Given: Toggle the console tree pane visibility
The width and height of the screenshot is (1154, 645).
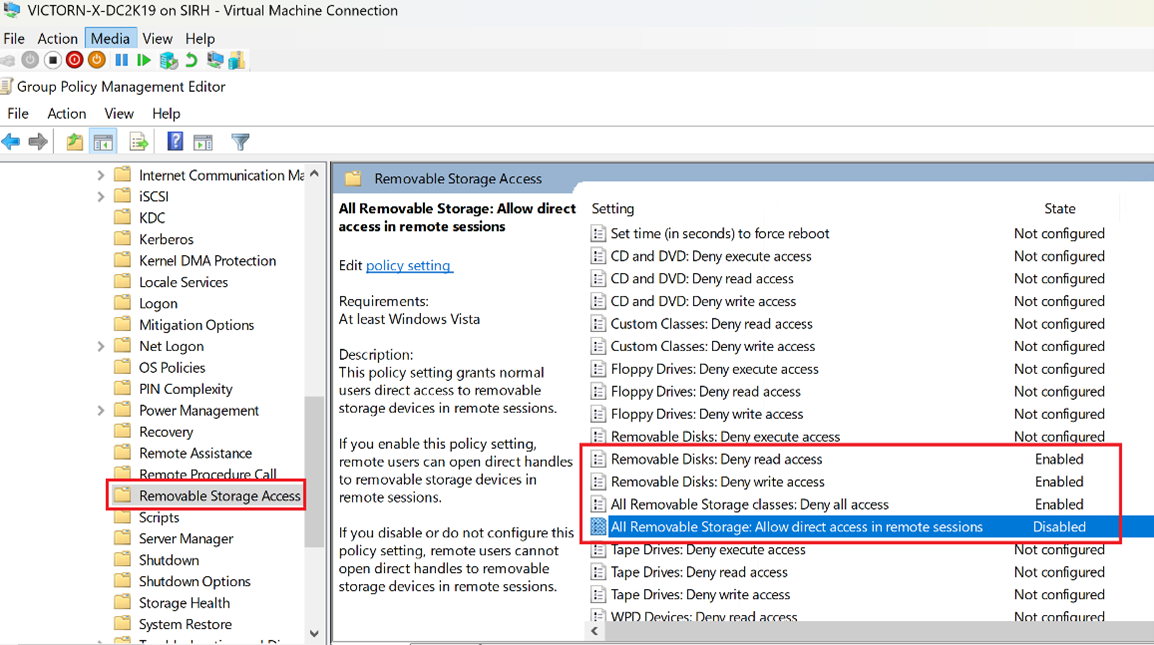Looking at the screenshot, I should tap(102, 141).
